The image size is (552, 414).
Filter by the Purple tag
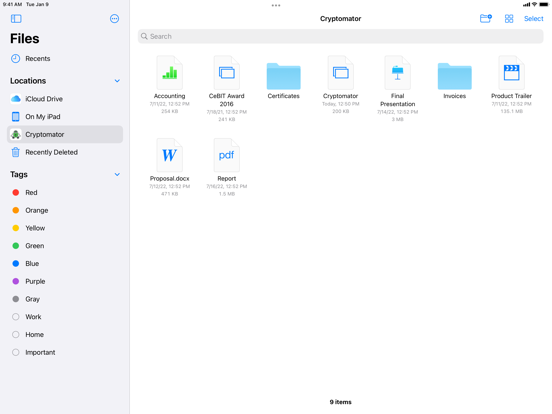tap(65, 281)
